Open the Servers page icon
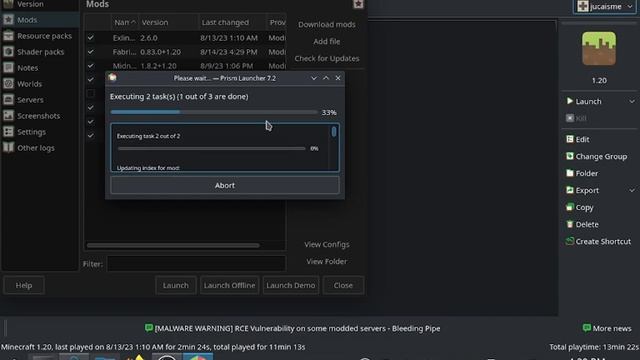Image resolution: width=640 pixels, height=360 pixels. pyautogui.click(x=8, y=100)
